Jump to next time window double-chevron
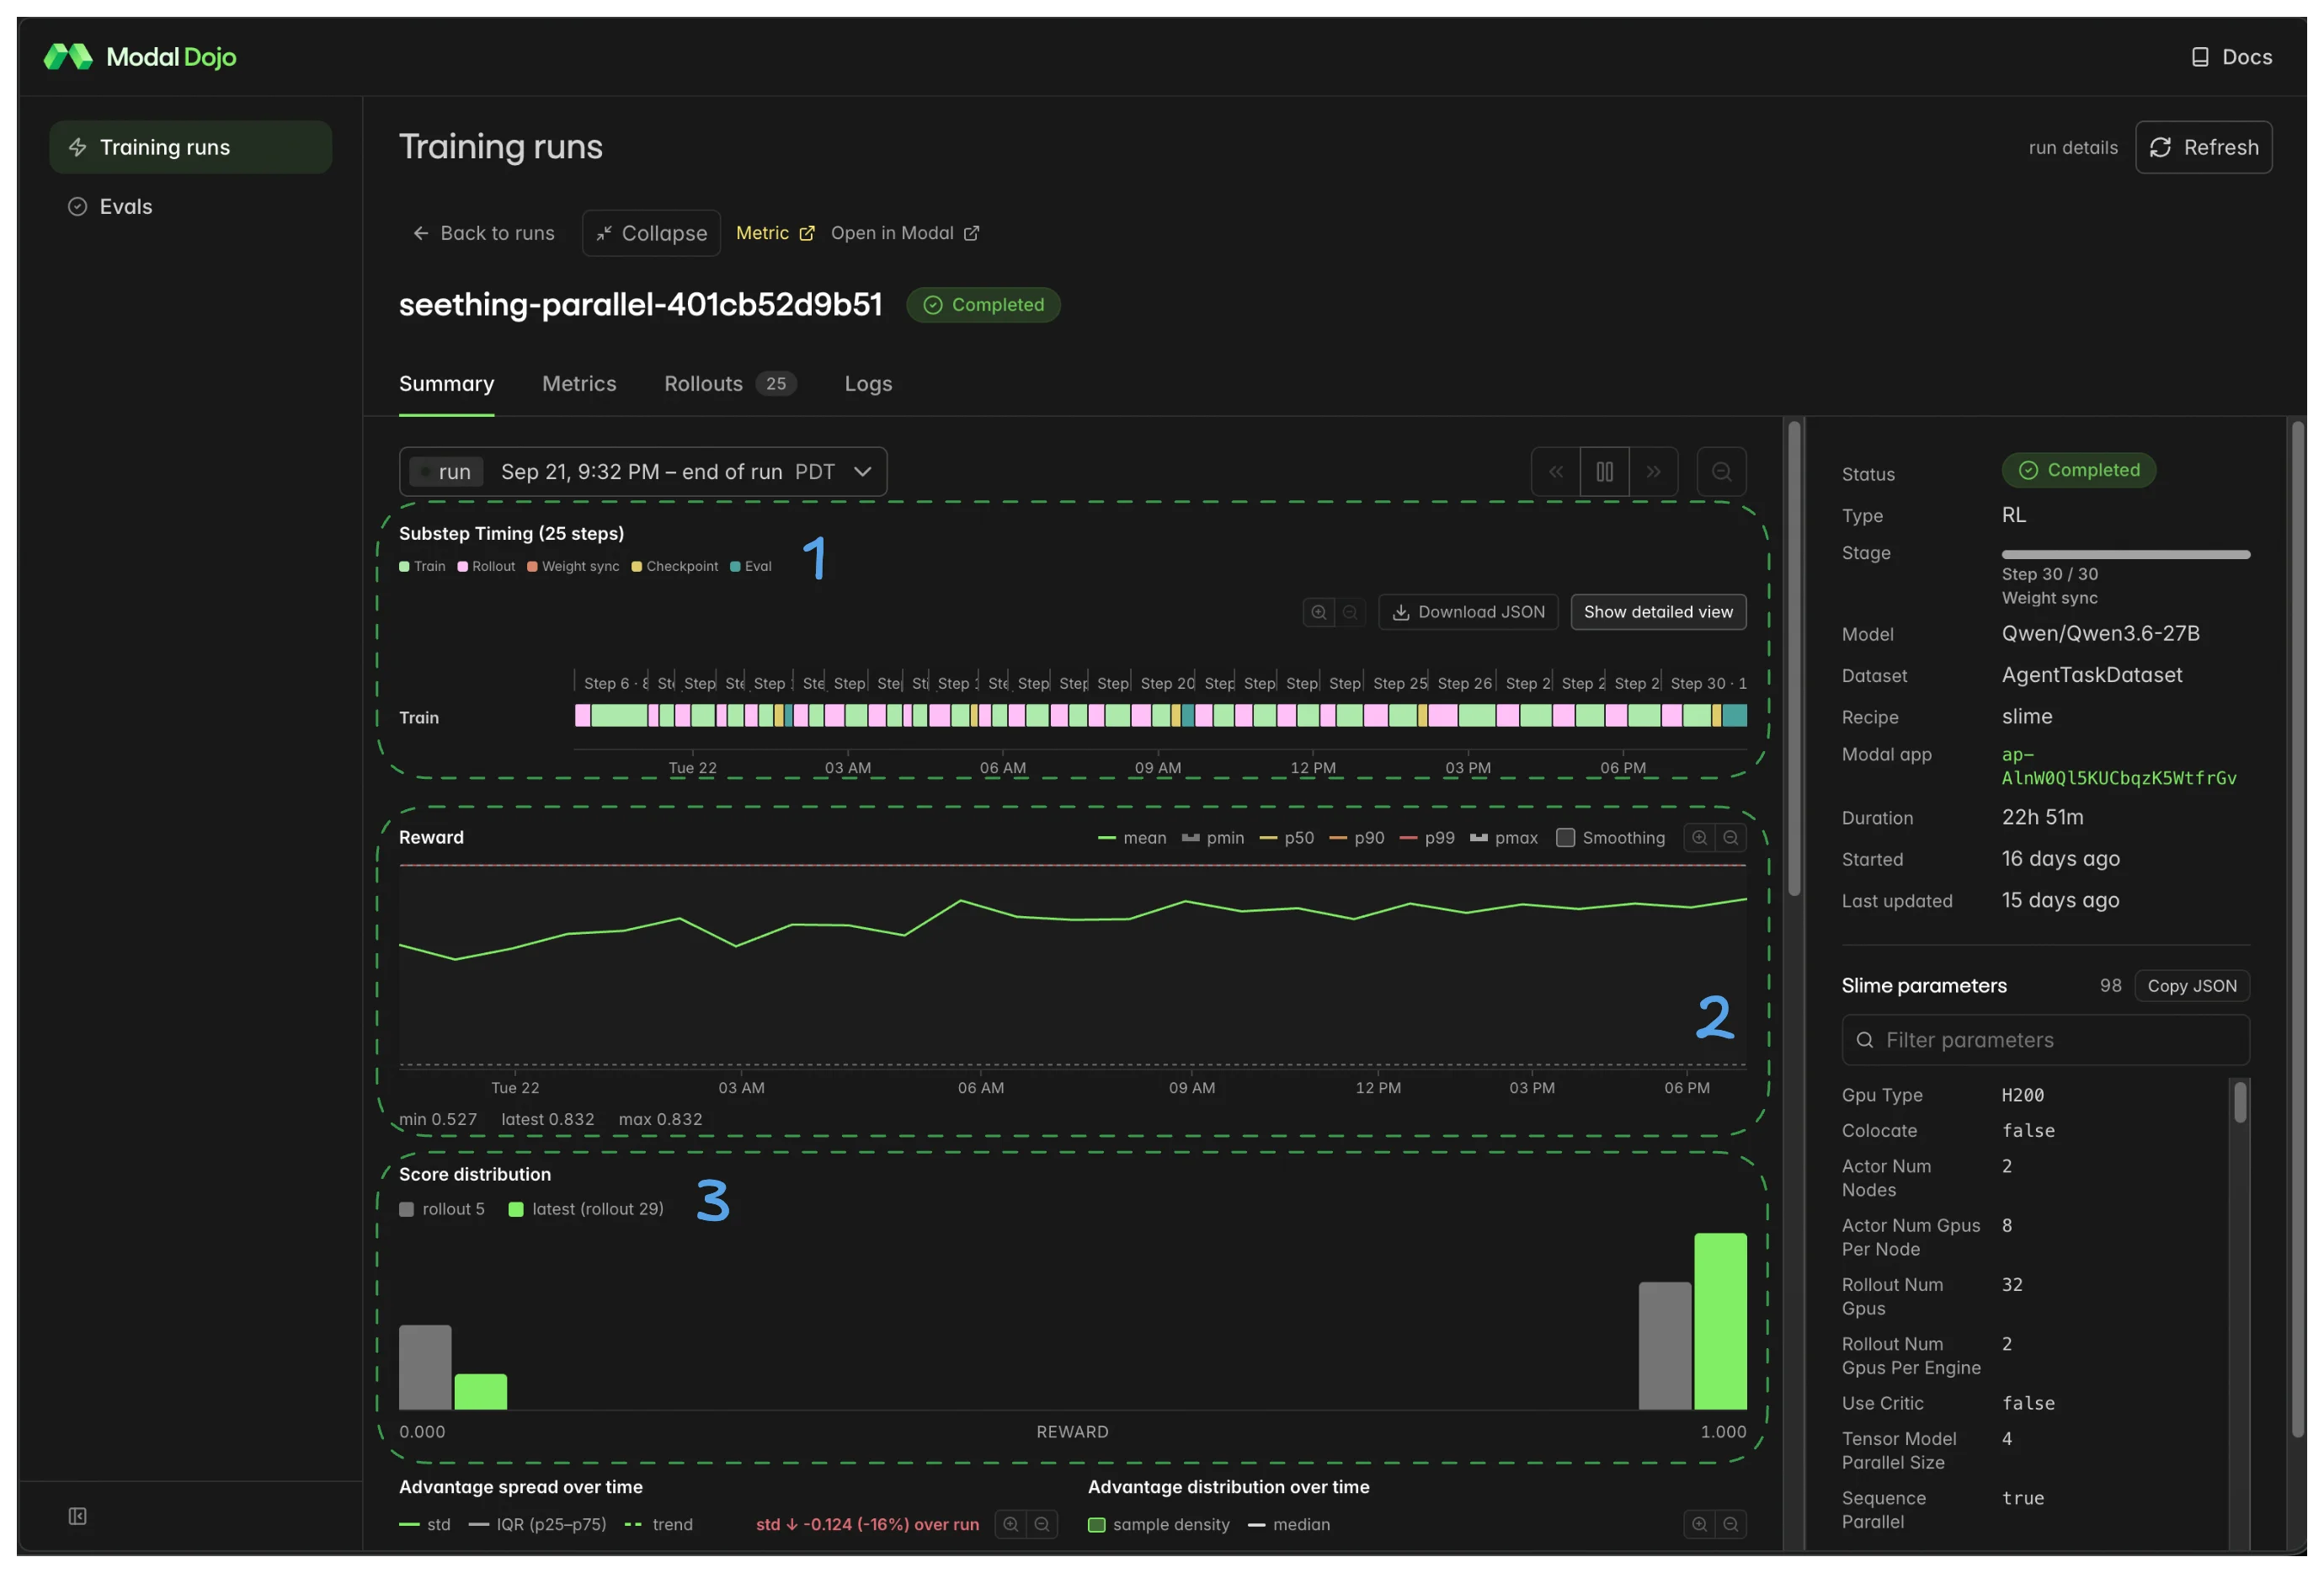This screenshot has height=1573, width=2324. (x=1653, y=472)
